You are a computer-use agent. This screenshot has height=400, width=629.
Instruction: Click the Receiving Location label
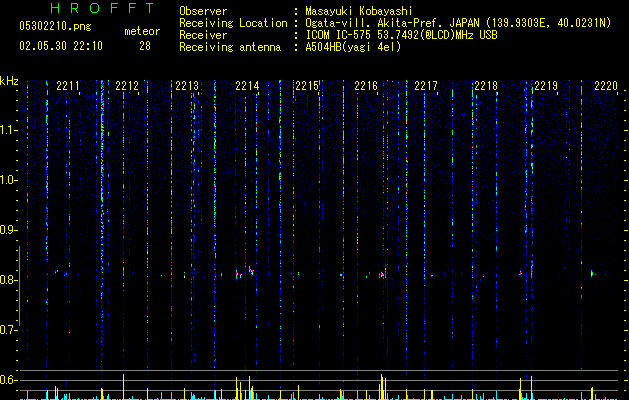pos(233,23)
